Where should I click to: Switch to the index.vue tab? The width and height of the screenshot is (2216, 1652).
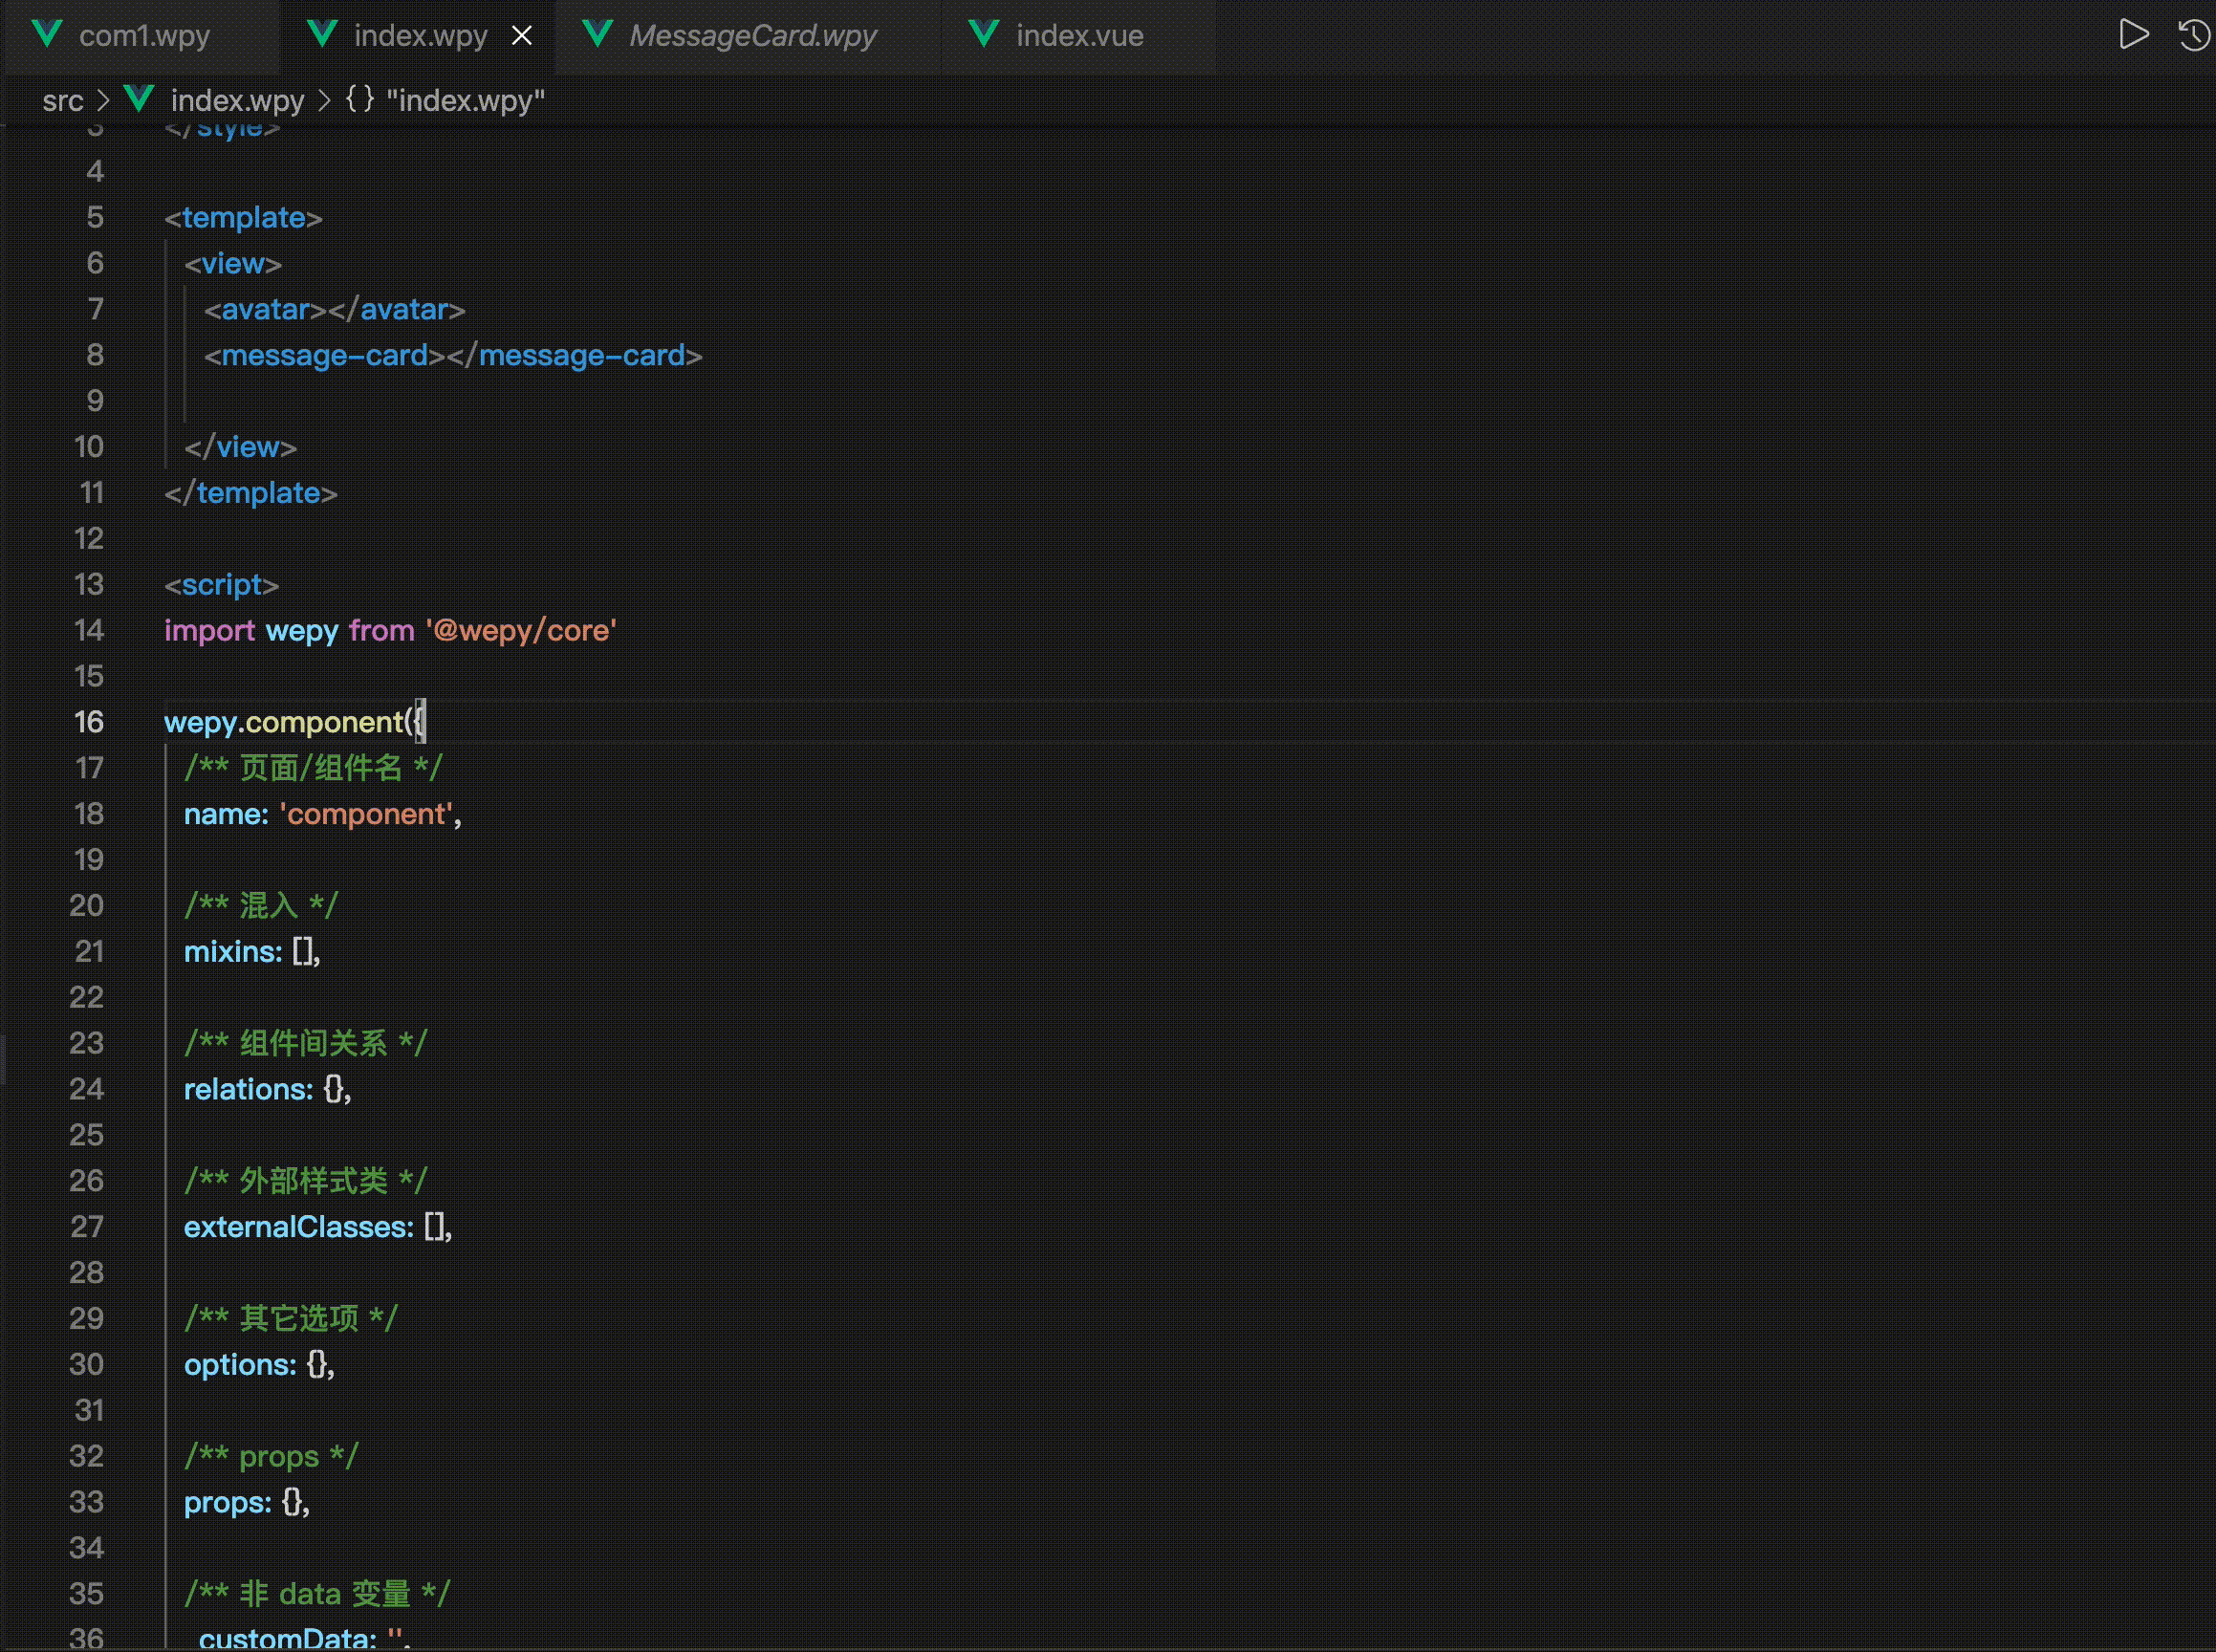tap(1079, 36)
